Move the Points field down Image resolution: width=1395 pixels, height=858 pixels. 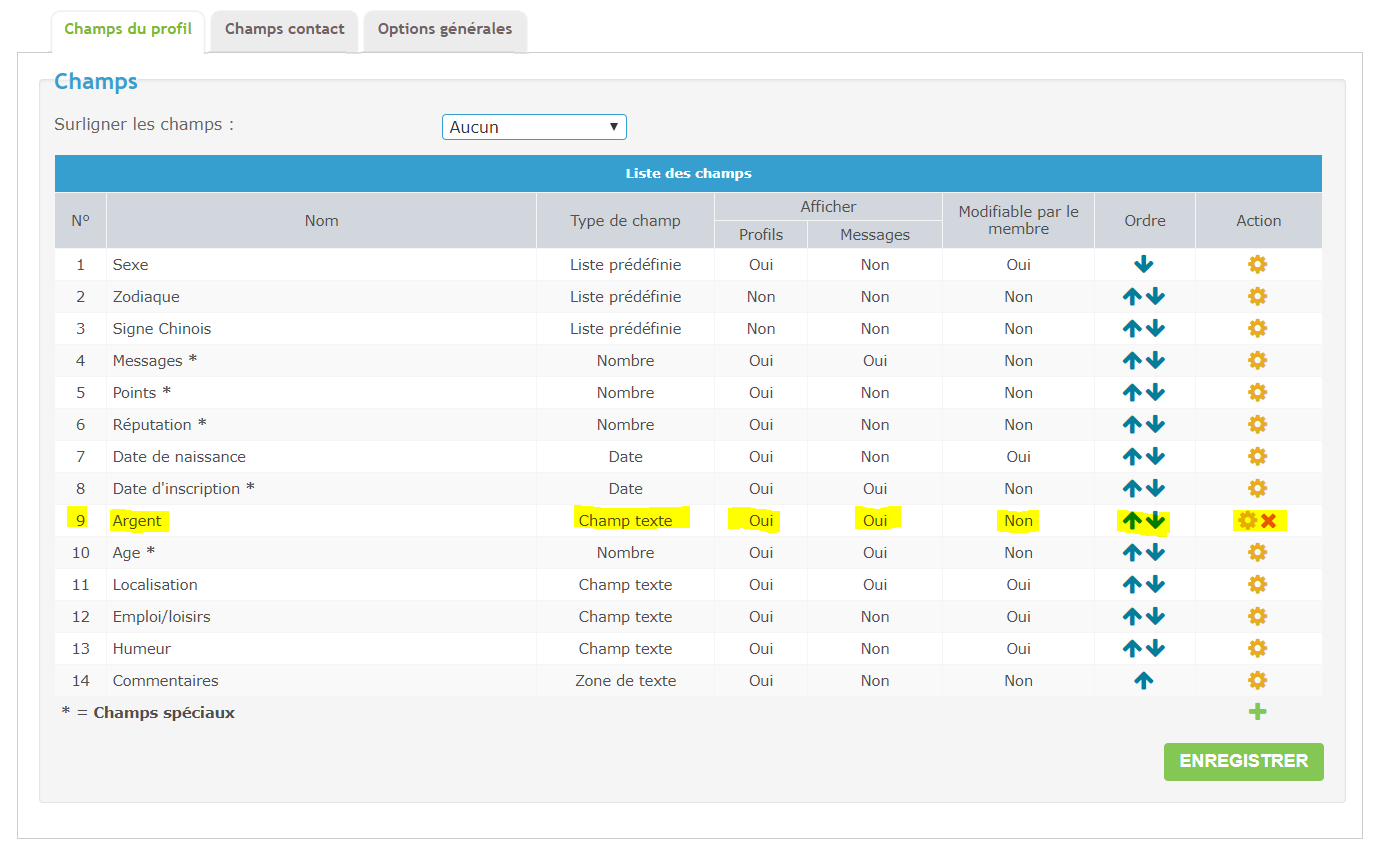pyautogui.click(x=1156, y=393)
